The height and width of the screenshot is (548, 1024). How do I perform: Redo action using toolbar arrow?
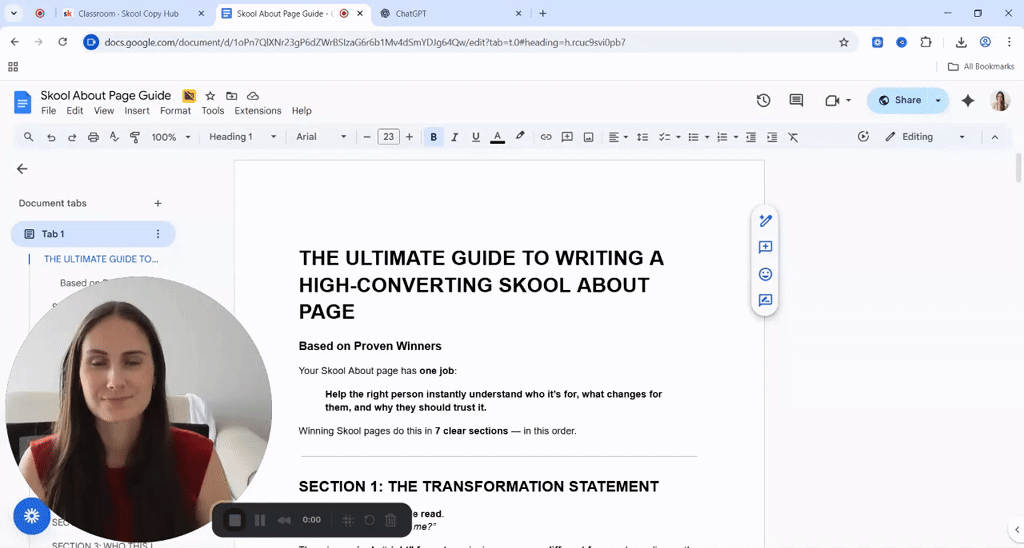[x=72, y=137]
